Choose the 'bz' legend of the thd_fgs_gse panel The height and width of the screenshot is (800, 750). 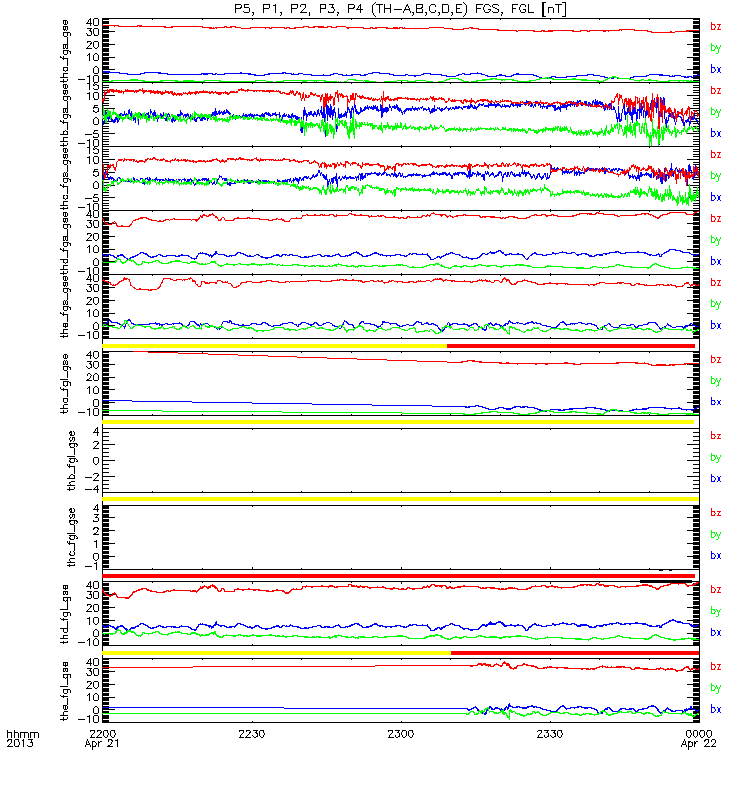(x=715, y=218)
